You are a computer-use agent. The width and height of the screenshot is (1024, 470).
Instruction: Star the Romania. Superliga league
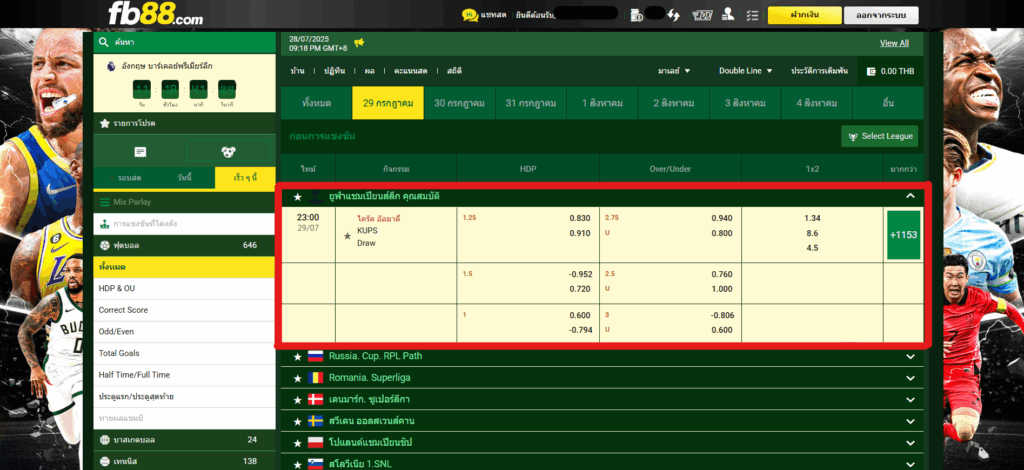(298, 378)
